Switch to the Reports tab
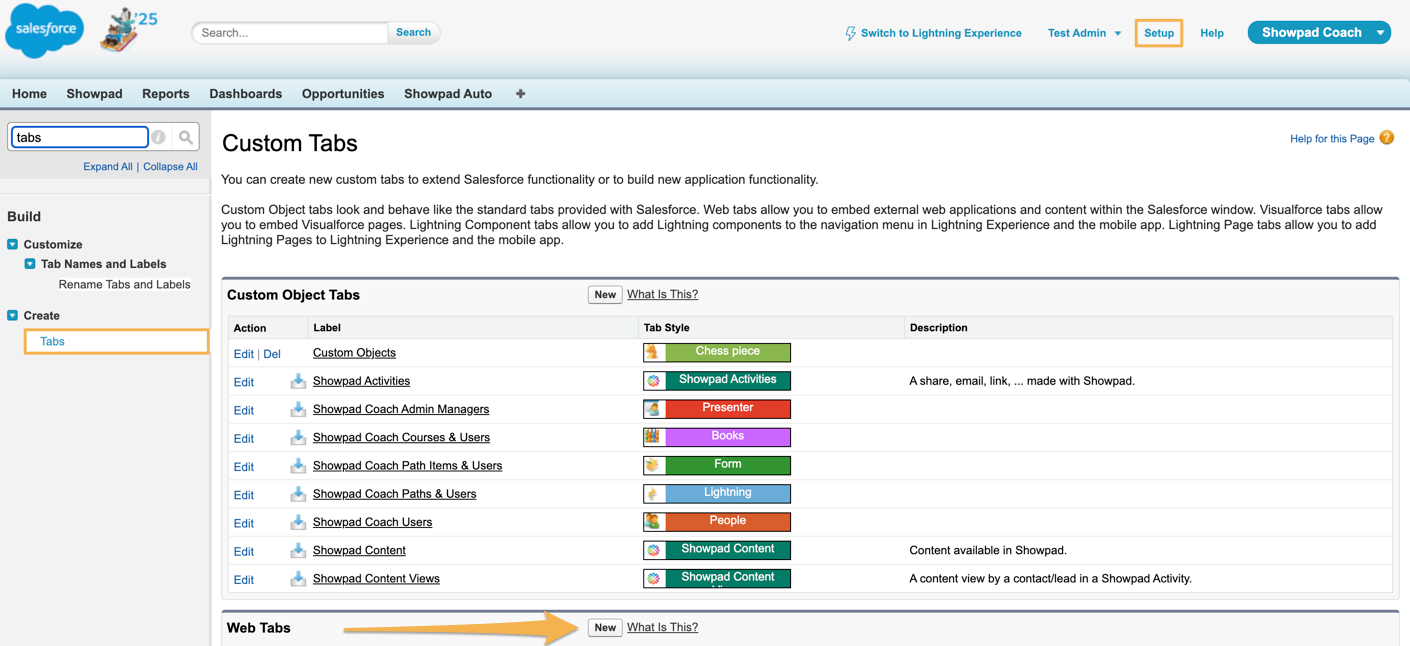Screen dimensions: 1410x646 coord(166,94)
